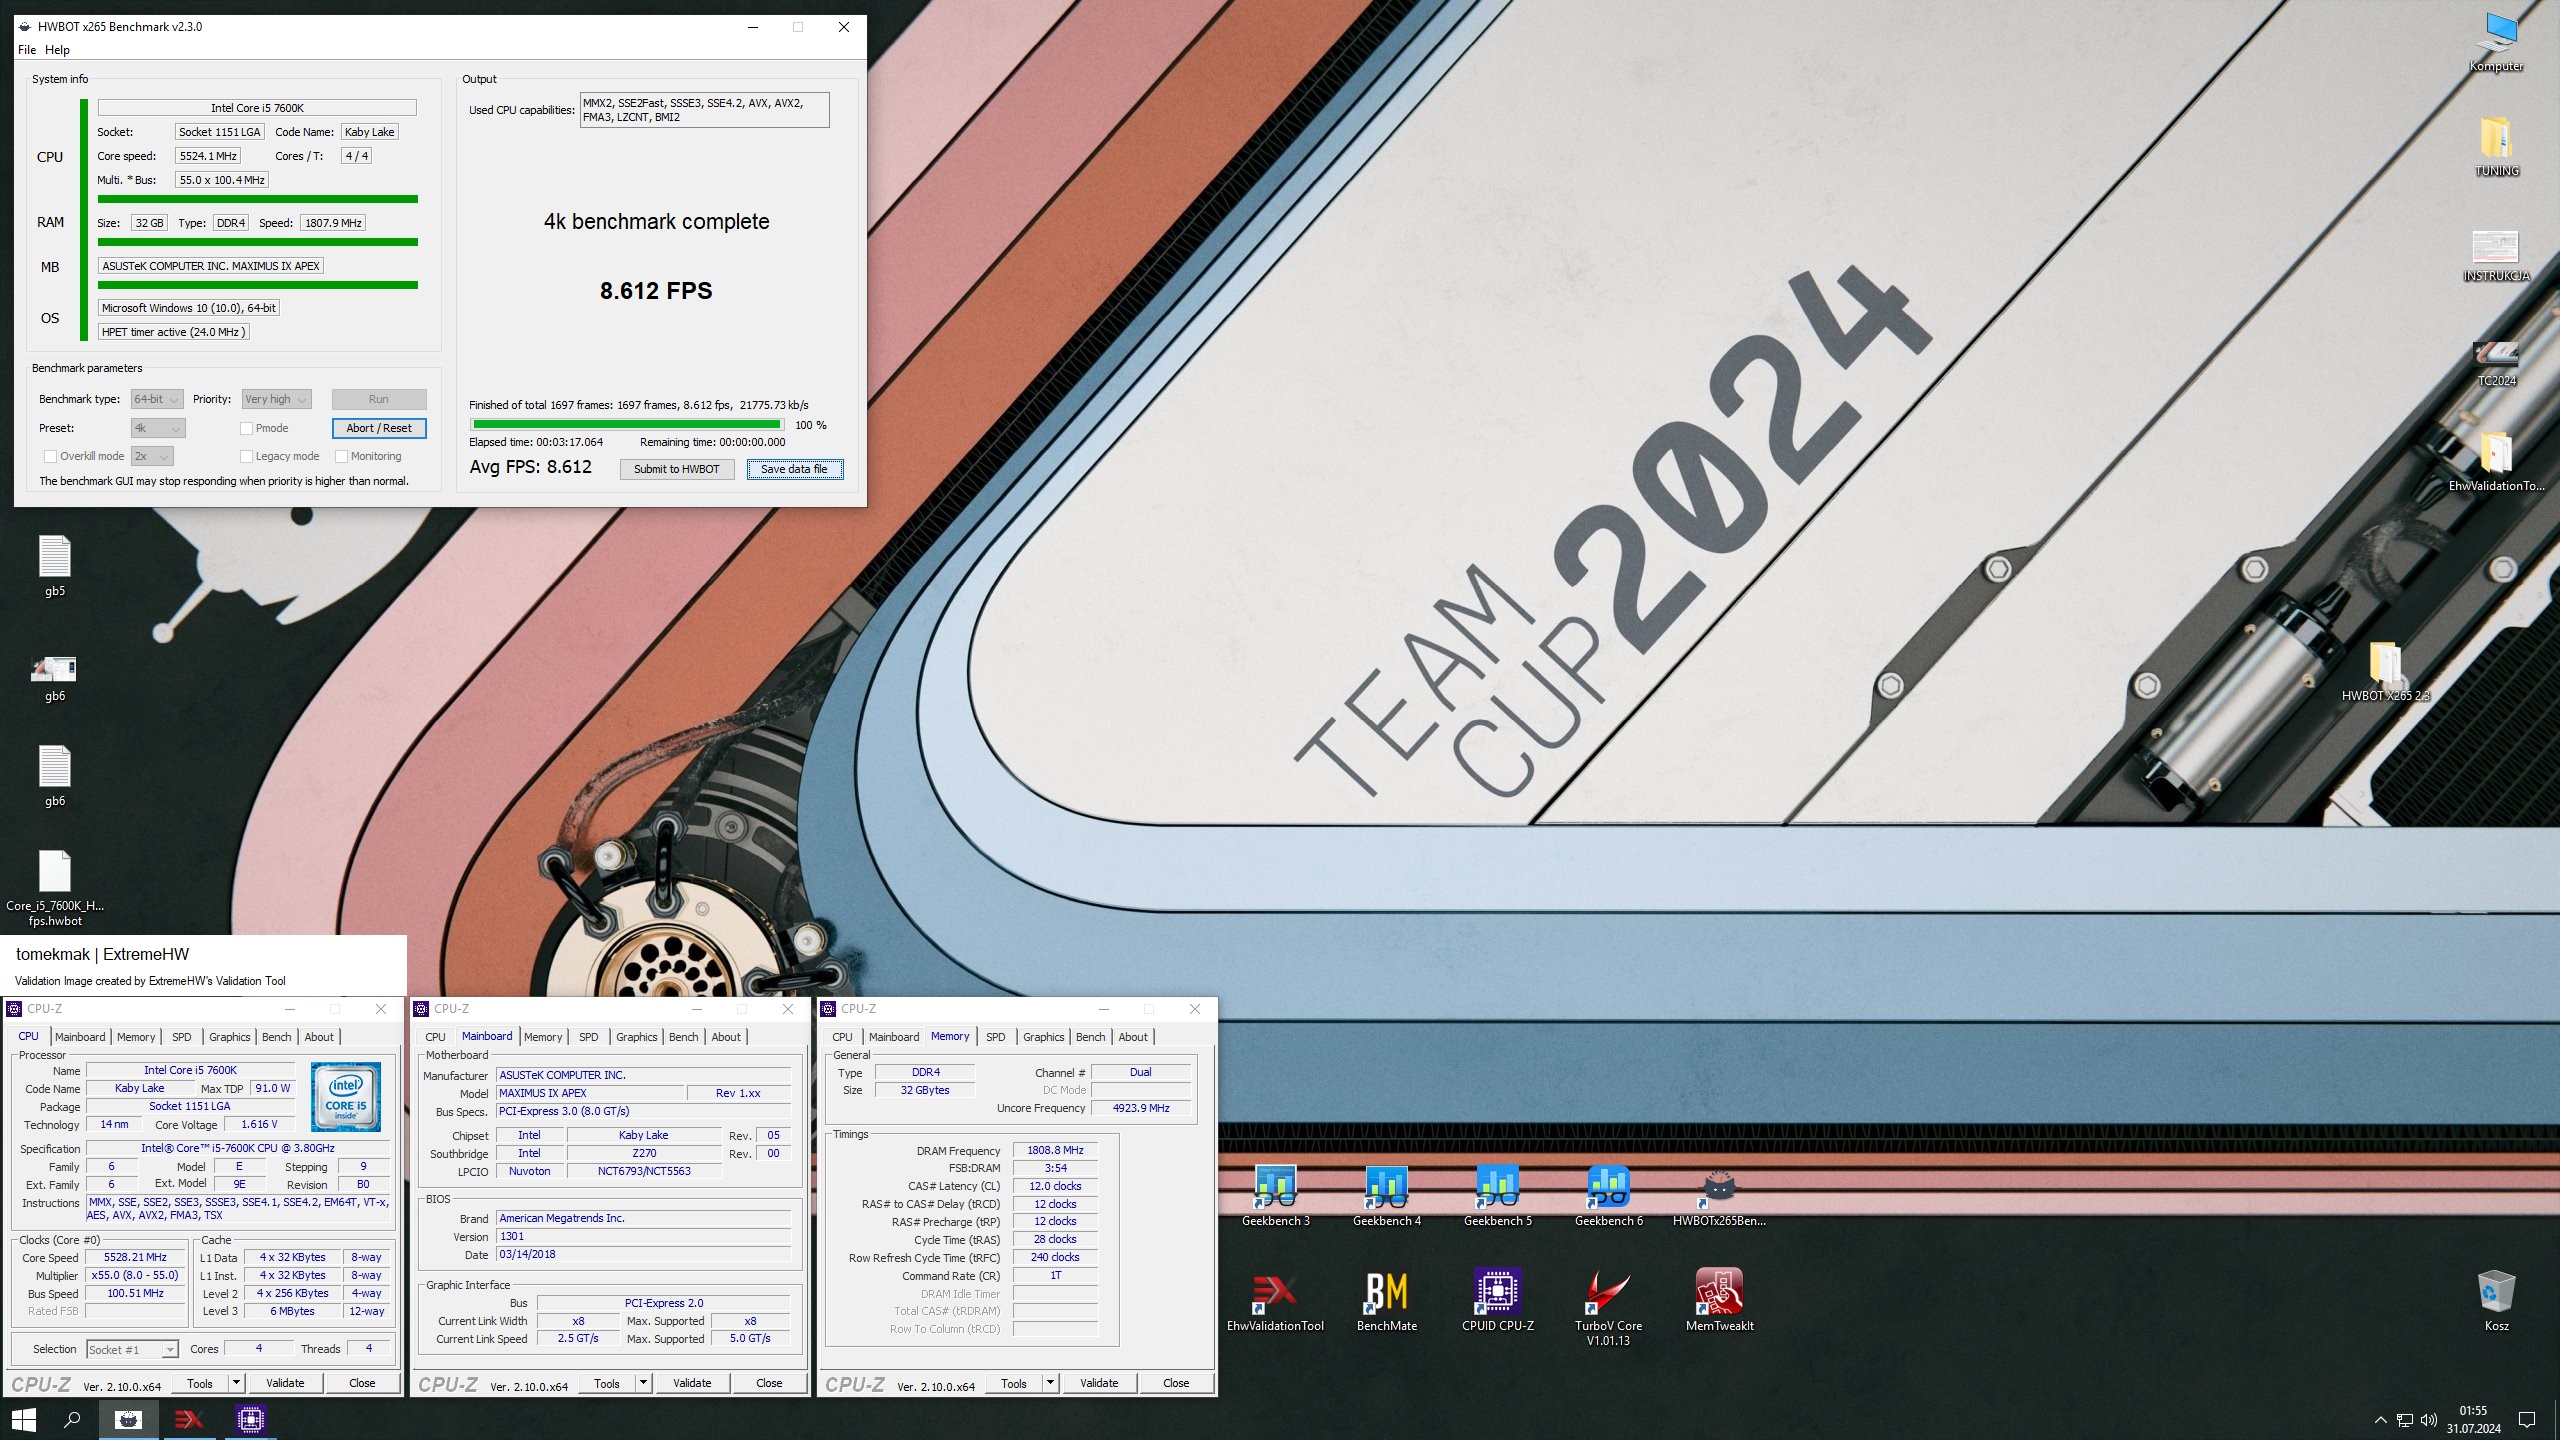This screenshot has width=2560, height=1440.
Task: Click Tools button in Mainboard CPU-Z window
Action: click(x=607, y=1383)
